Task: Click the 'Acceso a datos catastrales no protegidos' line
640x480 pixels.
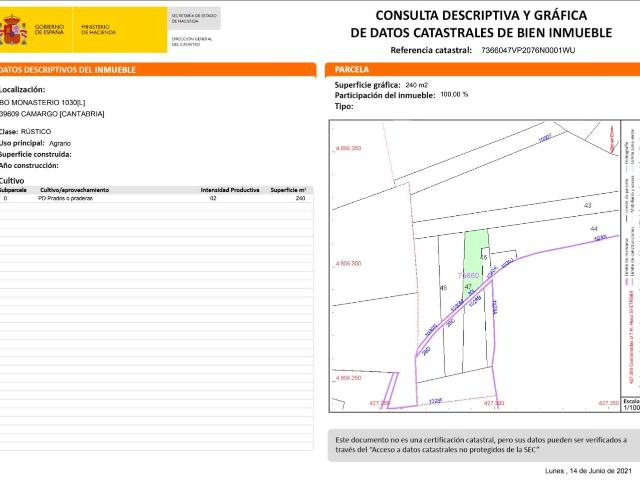Action: [x=437, y=450]
